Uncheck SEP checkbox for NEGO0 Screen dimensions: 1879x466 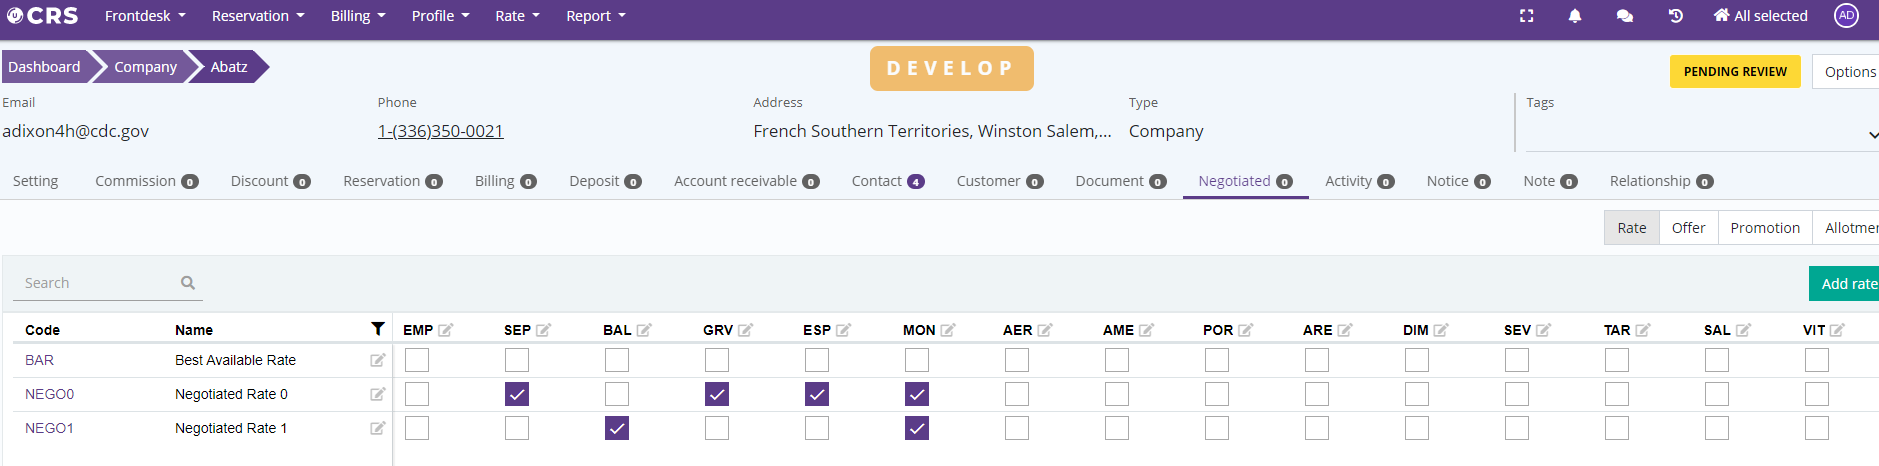517,394
